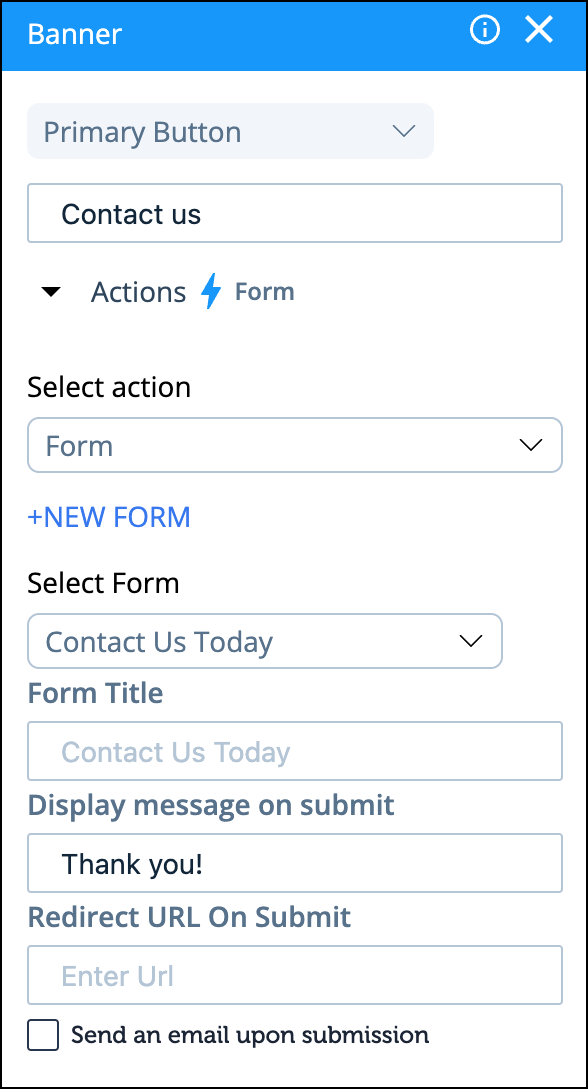The image size is (588, 1089).
Task: Click the chevron on the Select Form field
Action: click(470, 641)
